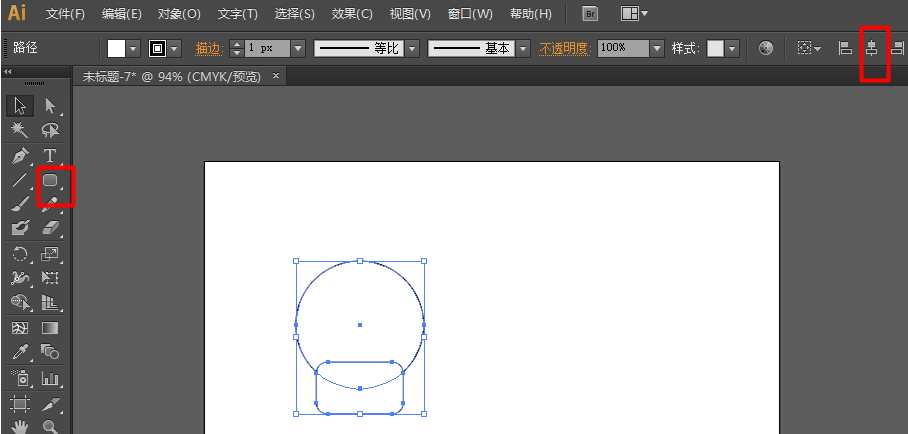Image resolution: width=908 pixels, height=434 pixels.
Task: Open the Align To selection dropdown
Action: pyautogui.click(x=809, y=49)
